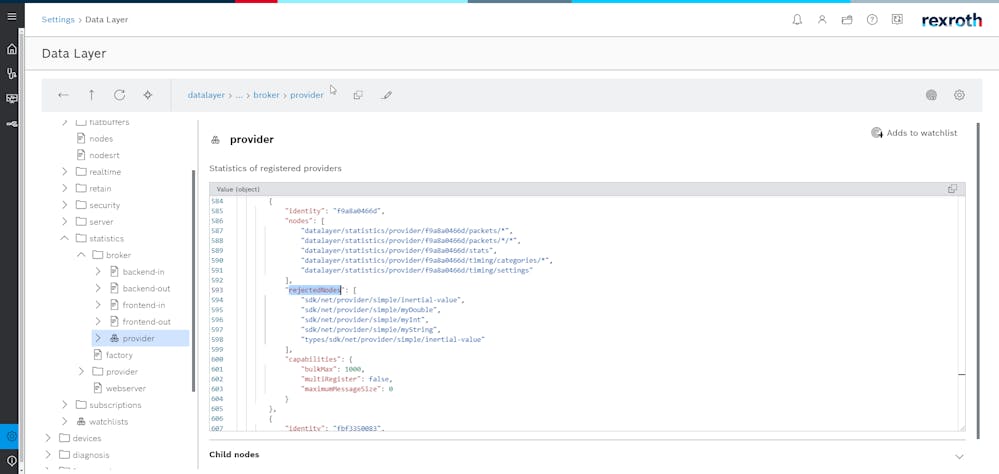Screen dimensions: 999x474
Task: Click Settings breadcrumb link
Action: click(x=58, y=19)
